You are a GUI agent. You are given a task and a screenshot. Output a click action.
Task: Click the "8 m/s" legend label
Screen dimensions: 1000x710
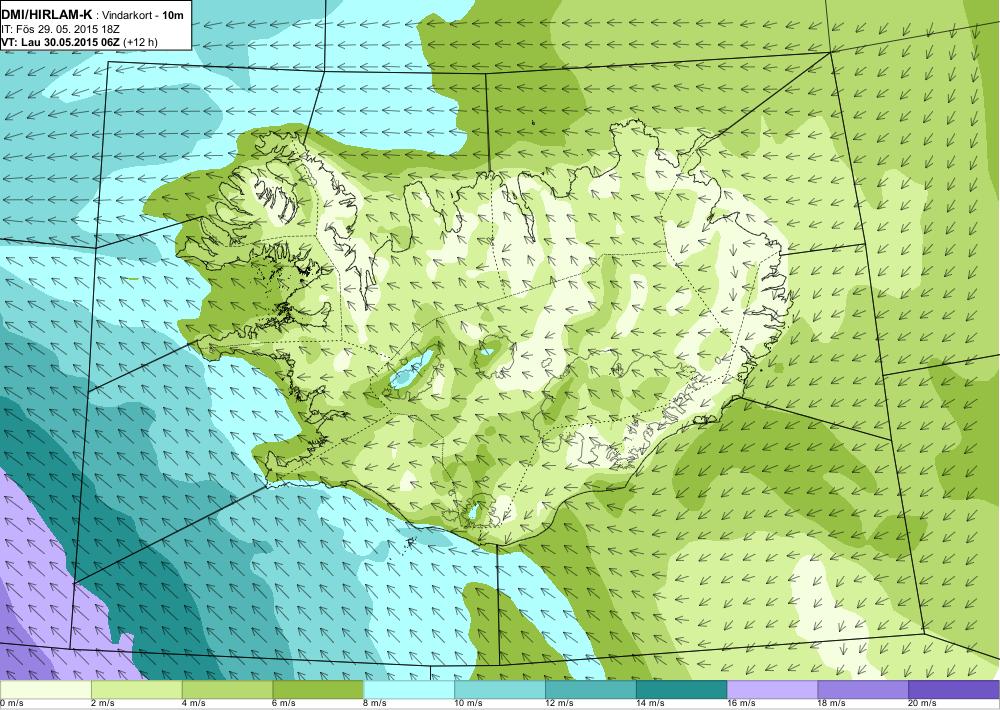[376, 704]
